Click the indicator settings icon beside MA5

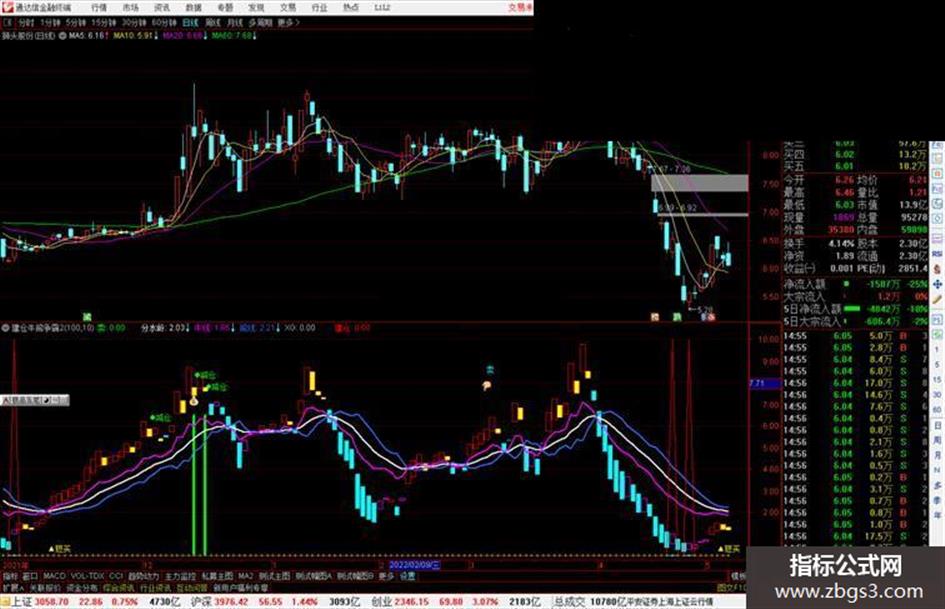tap(63, 36)
